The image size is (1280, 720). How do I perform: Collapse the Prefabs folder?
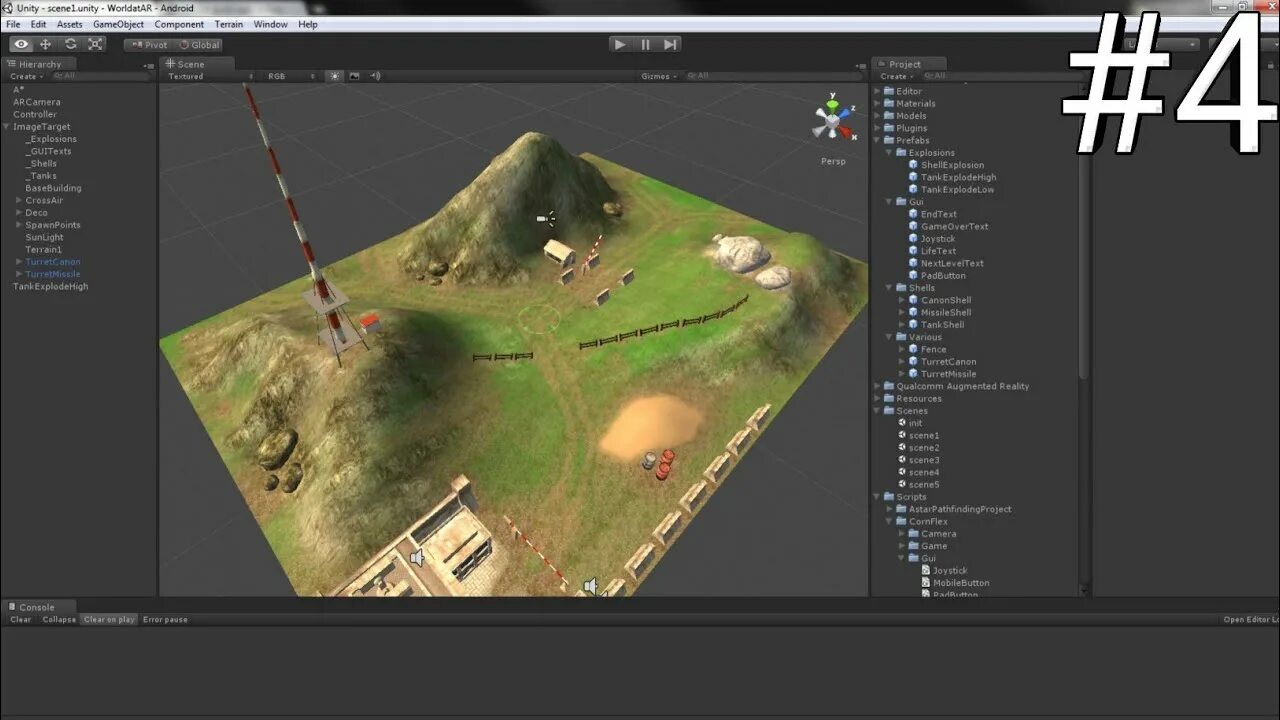(878, 140)
